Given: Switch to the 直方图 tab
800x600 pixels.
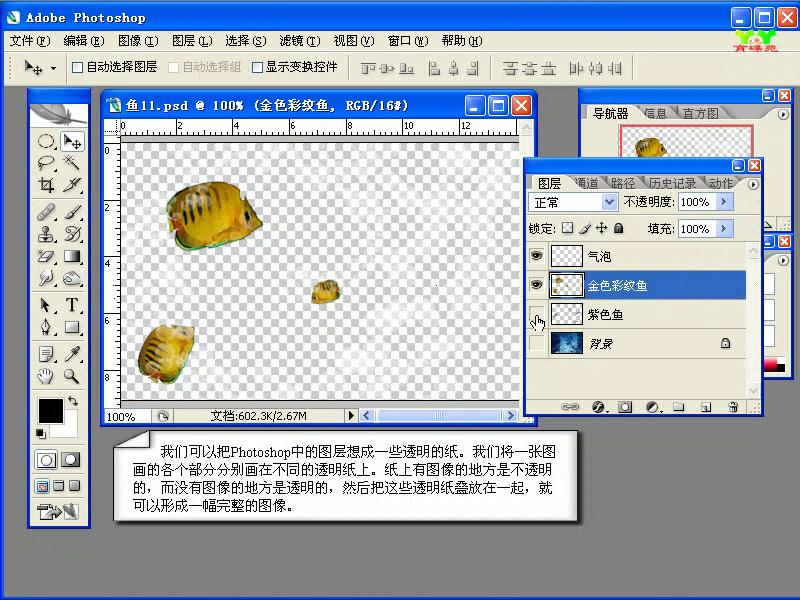Looking at the screenshot, I should point(701,113).
